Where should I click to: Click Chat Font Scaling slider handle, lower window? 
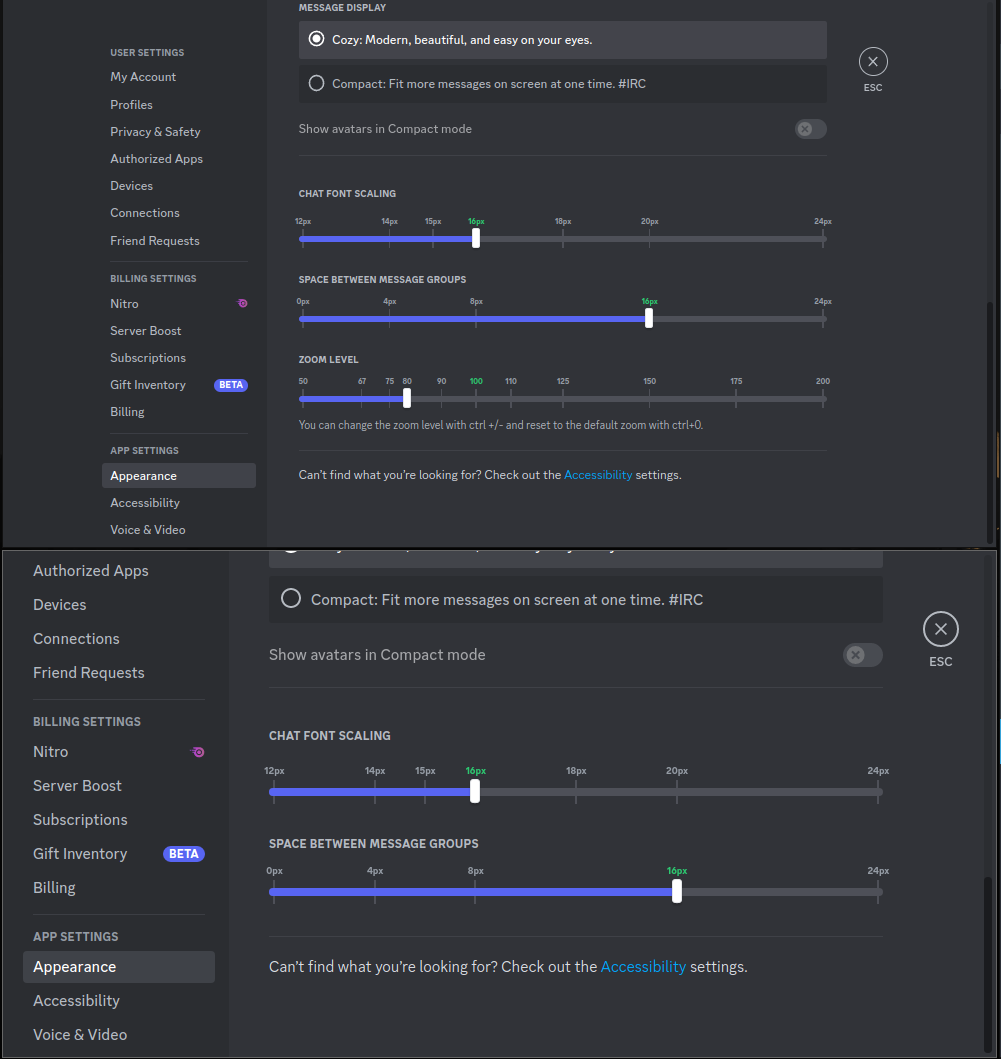tap(475, 791)
